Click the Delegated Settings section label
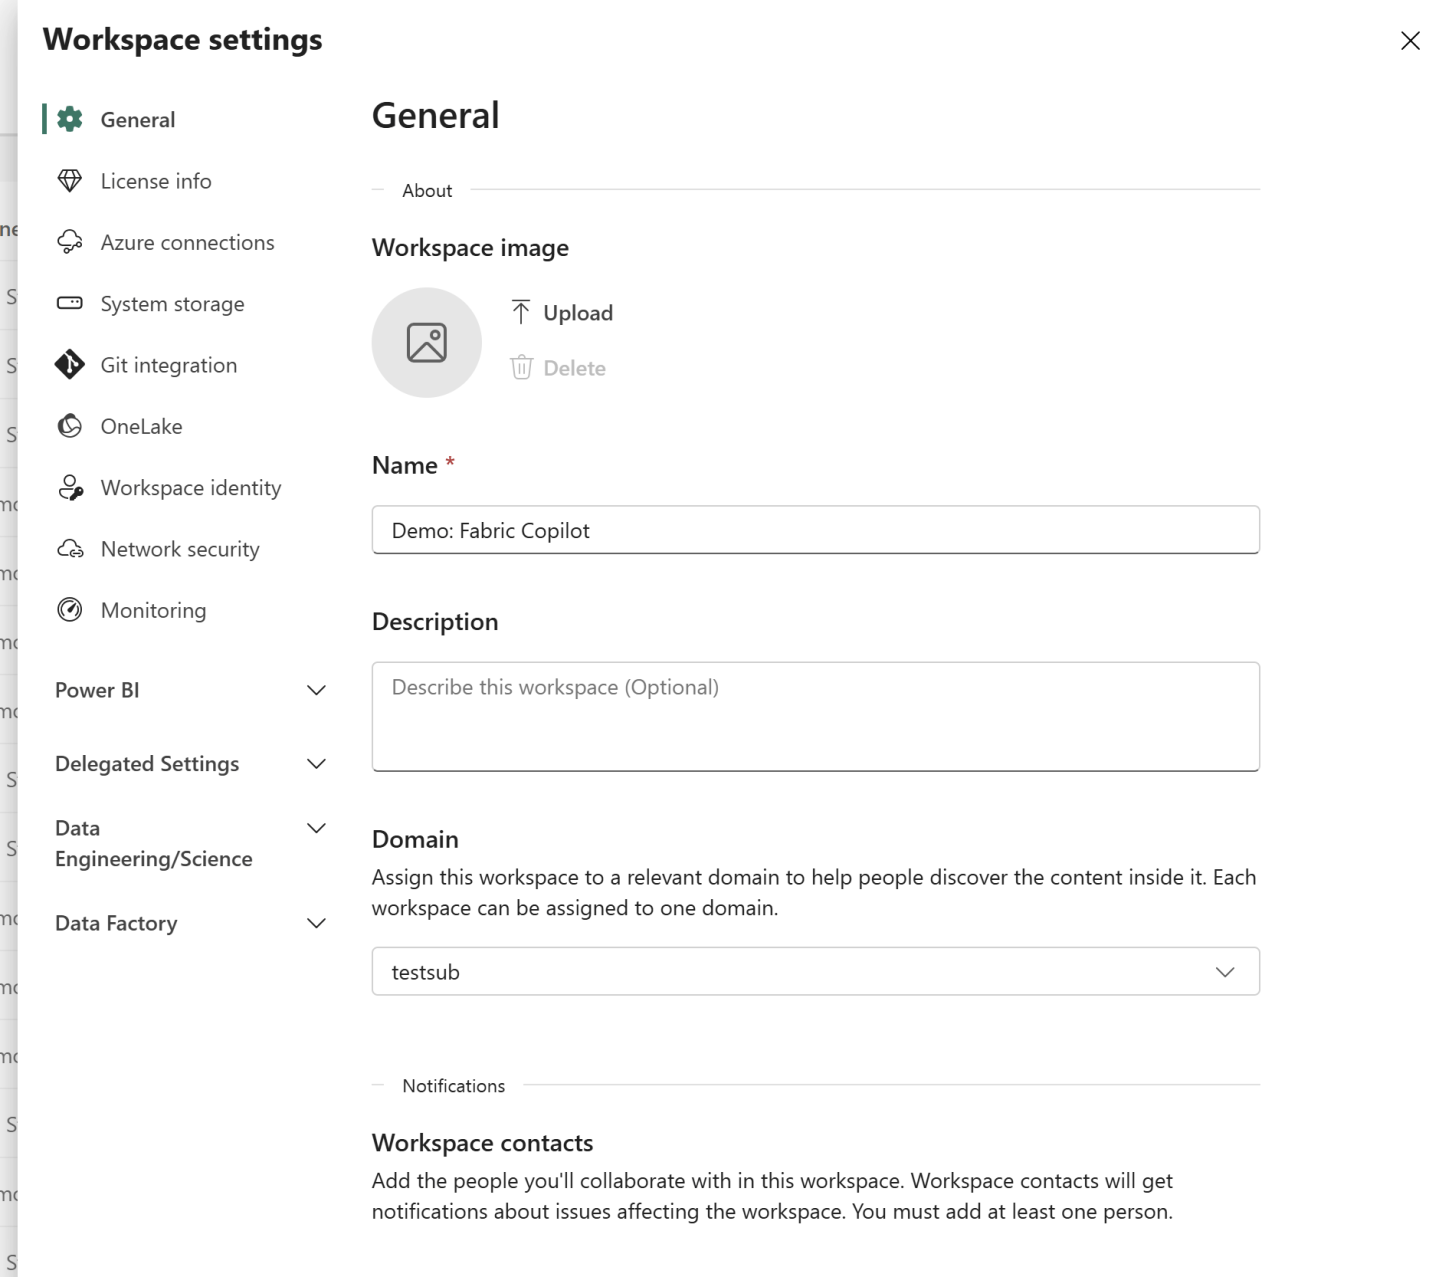The image size is (1439, 1277). point(147,764)
